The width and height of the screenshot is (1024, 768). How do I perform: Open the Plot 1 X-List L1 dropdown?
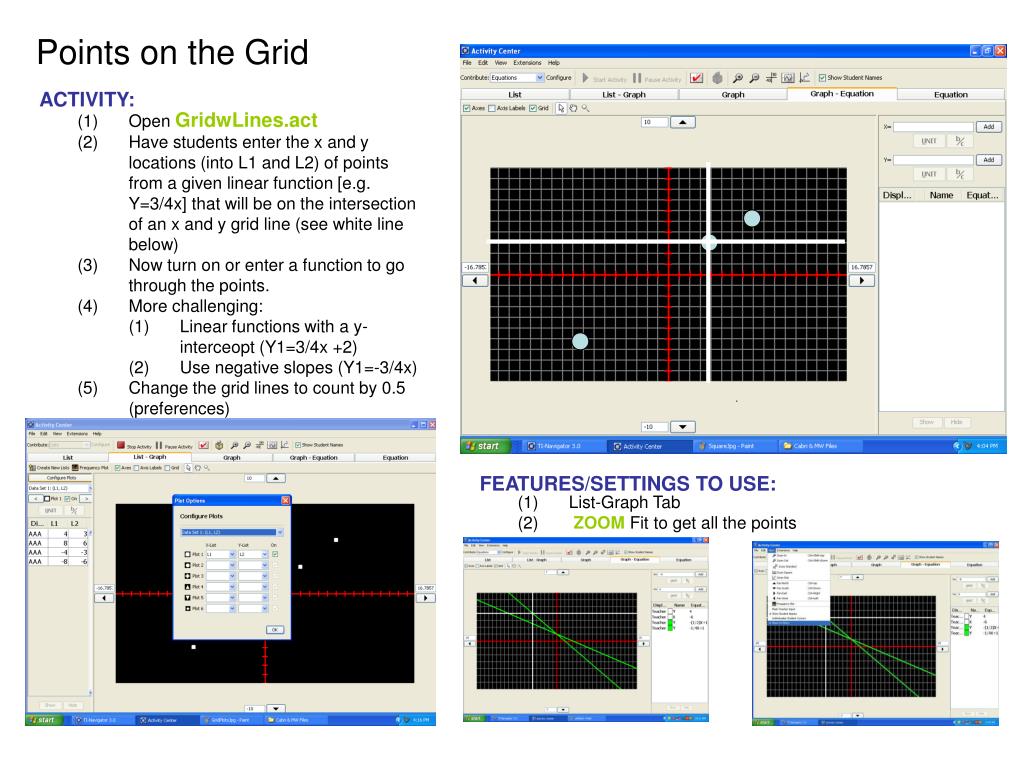tap(232, 554)
